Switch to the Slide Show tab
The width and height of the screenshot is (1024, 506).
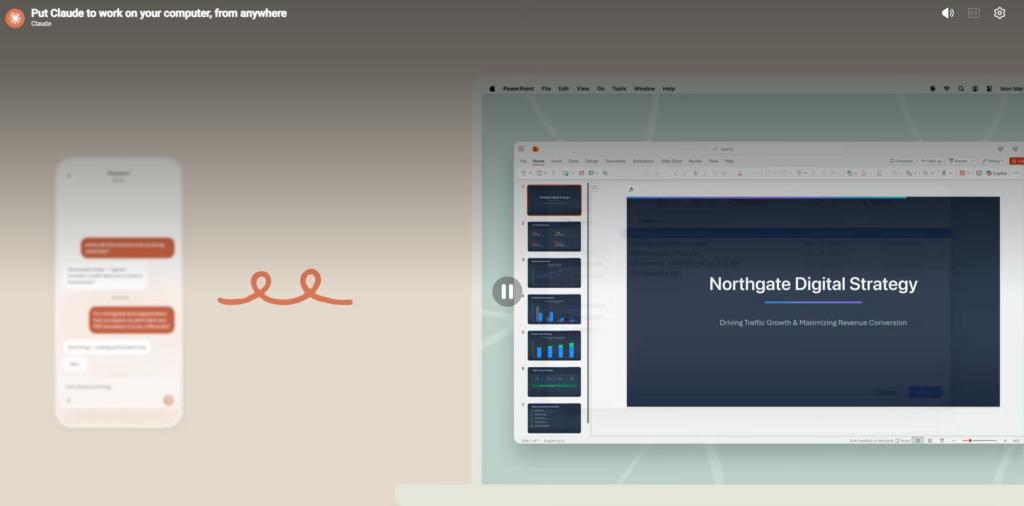671,161
